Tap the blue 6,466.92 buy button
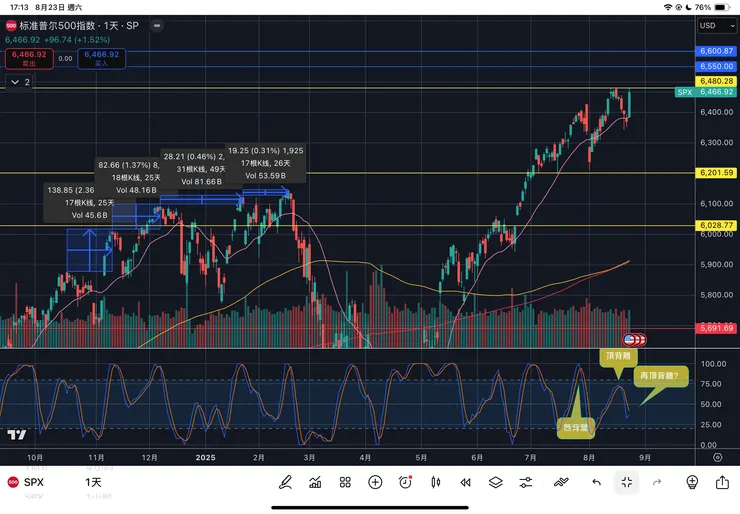The image size is (740, 514). [x=101, y=59]
